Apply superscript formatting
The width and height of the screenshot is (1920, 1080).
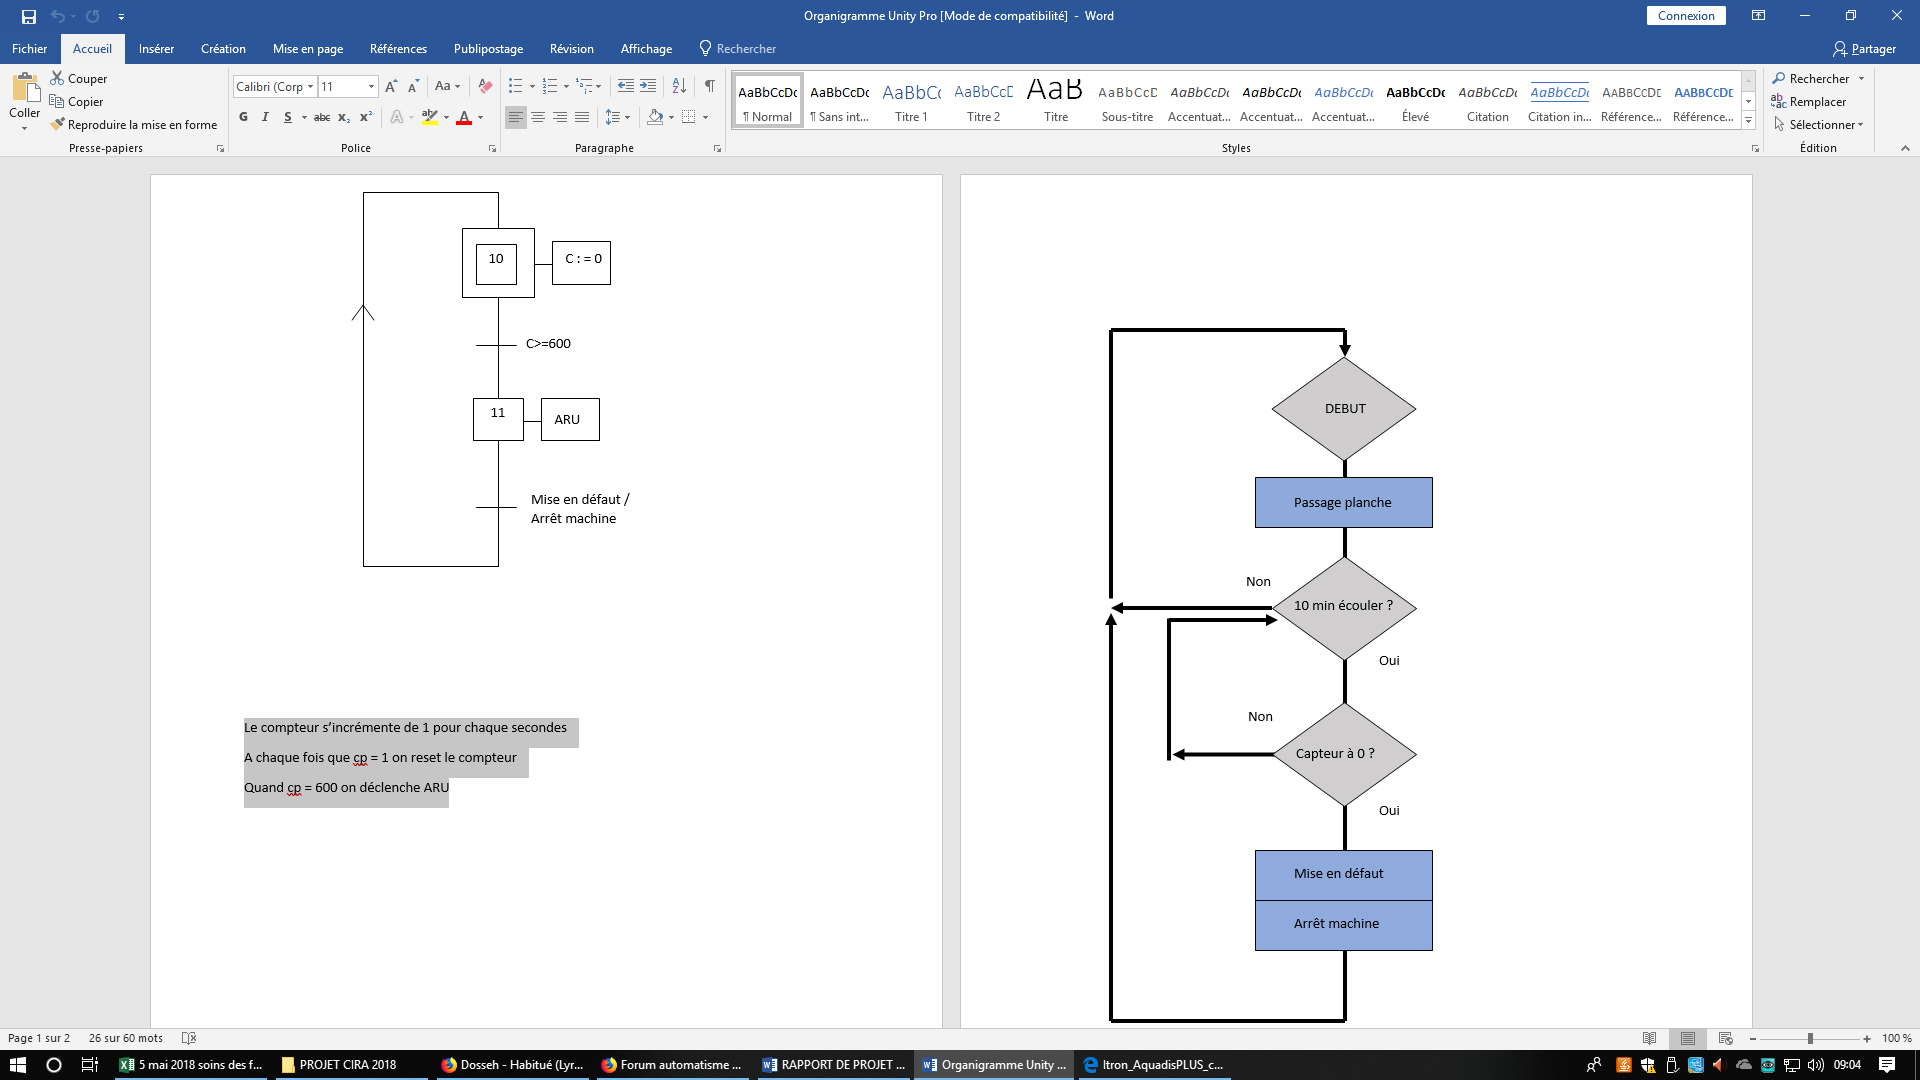coord(366,117)
